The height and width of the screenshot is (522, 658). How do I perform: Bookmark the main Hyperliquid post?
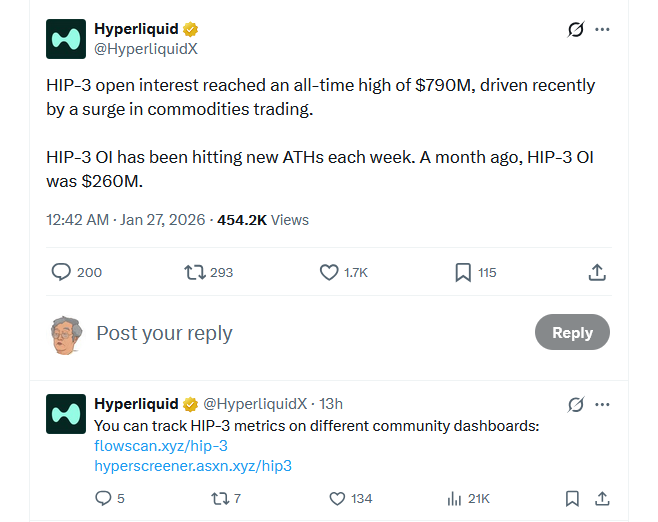464,271
